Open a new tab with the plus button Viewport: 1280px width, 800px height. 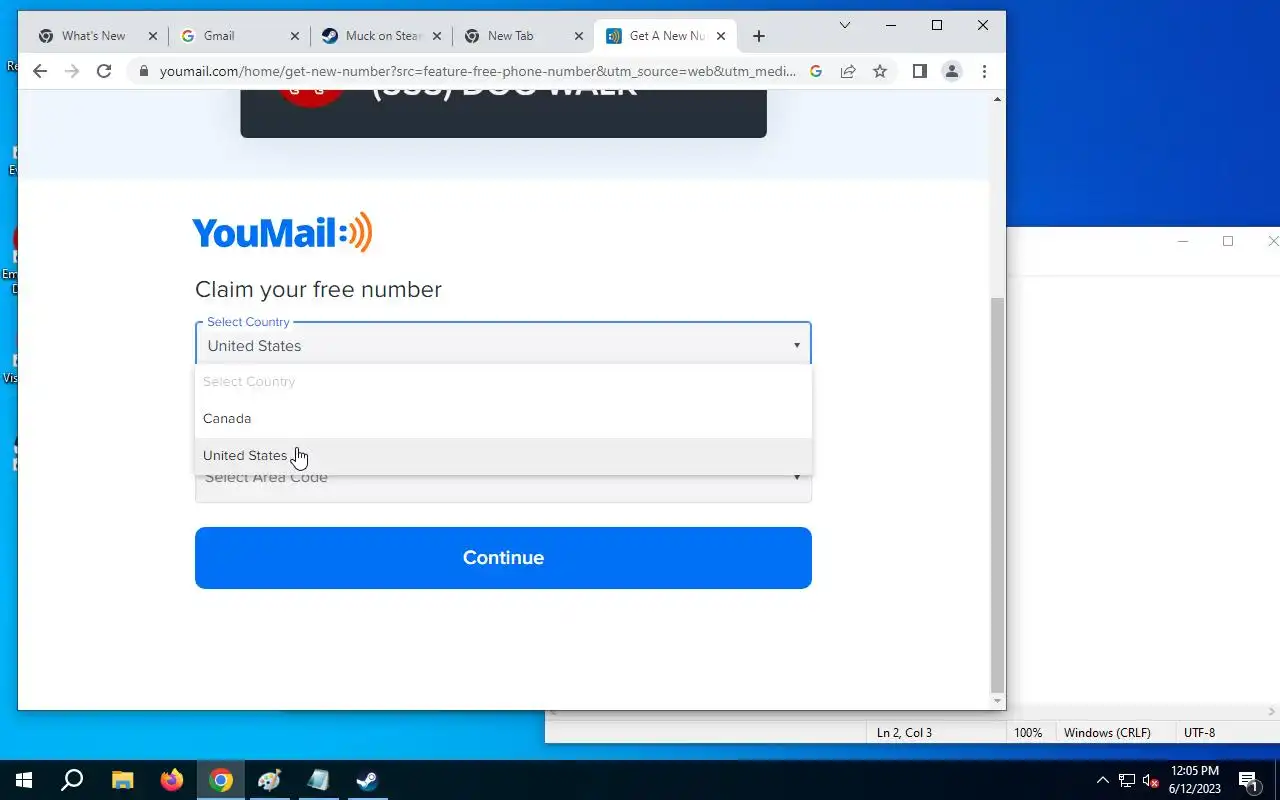click(x=759, y=36)
